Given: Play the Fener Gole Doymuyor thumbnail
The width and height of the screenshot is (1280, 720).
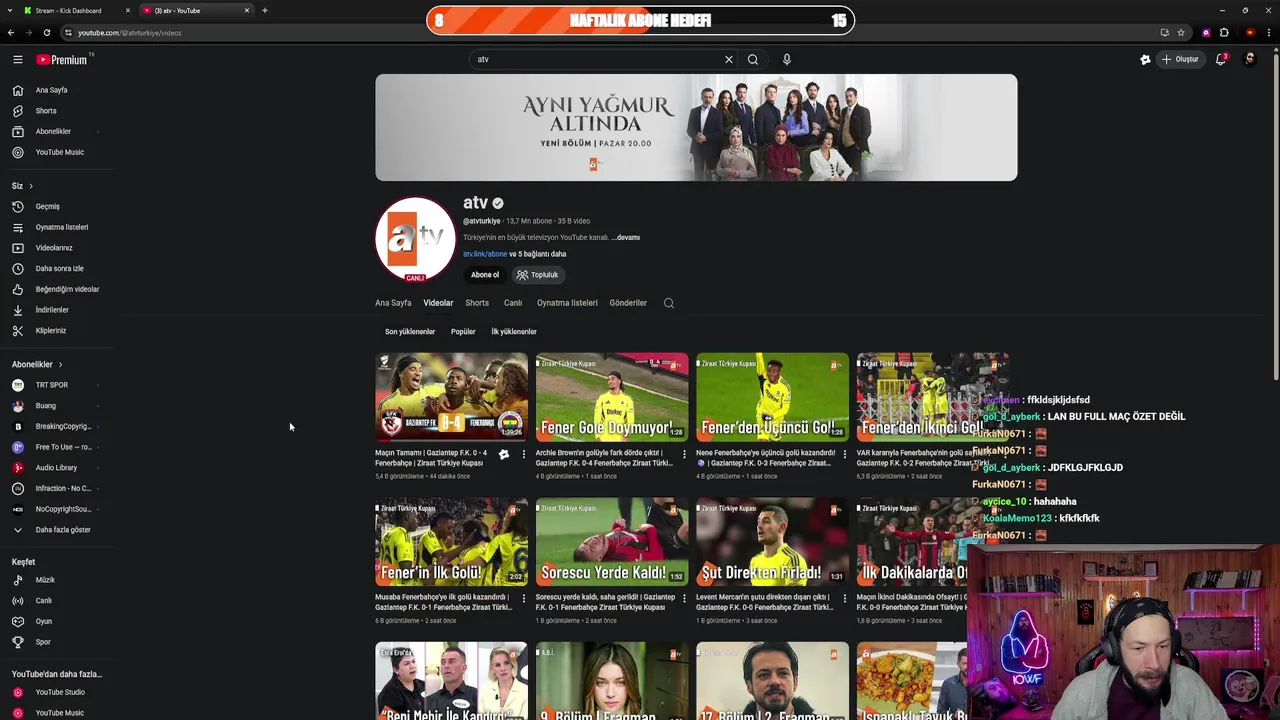Looking at the screenshot, I should click(612, 397).
